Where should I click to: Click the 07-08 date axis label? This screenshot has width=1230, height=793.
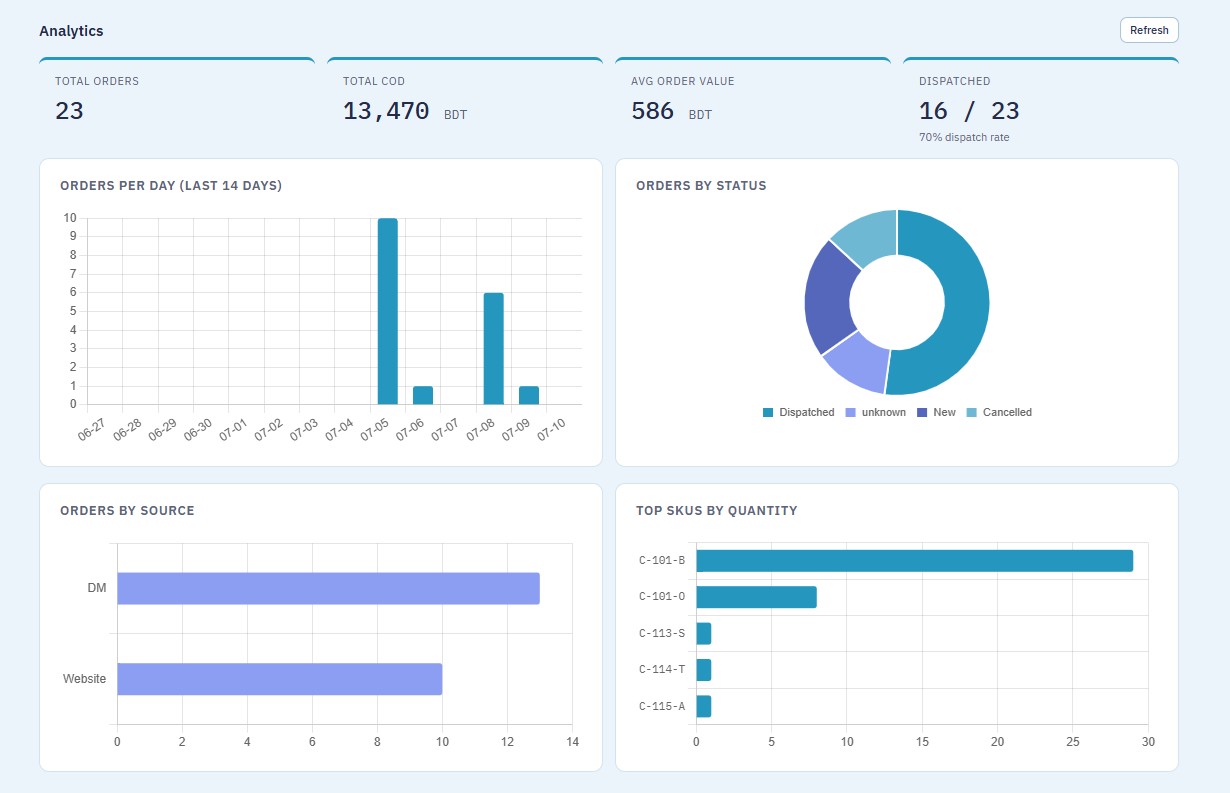point(482,430)
